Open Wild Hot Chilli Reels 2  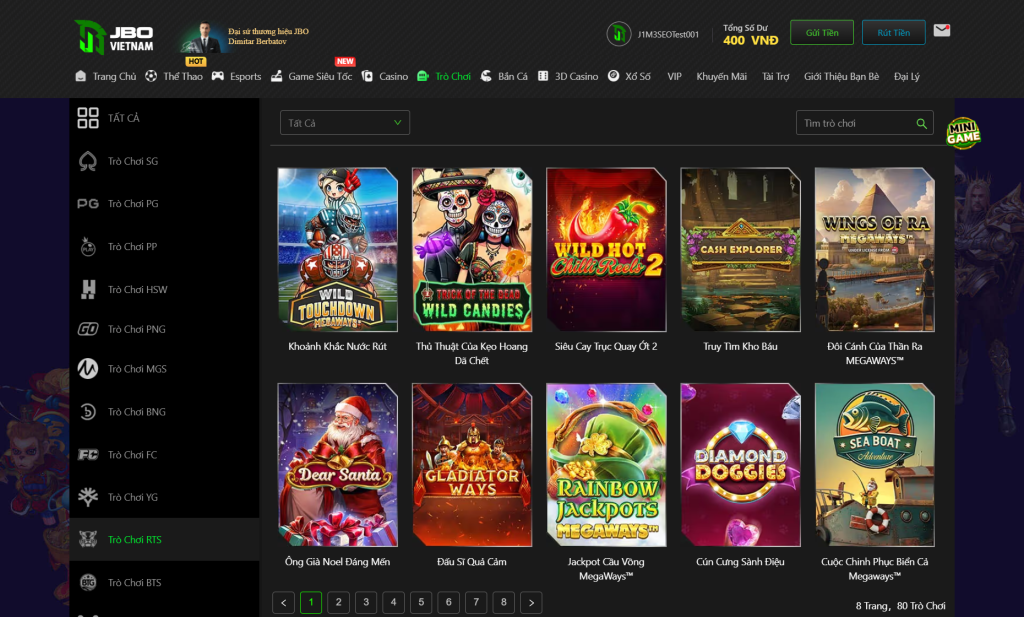point(606,249)
